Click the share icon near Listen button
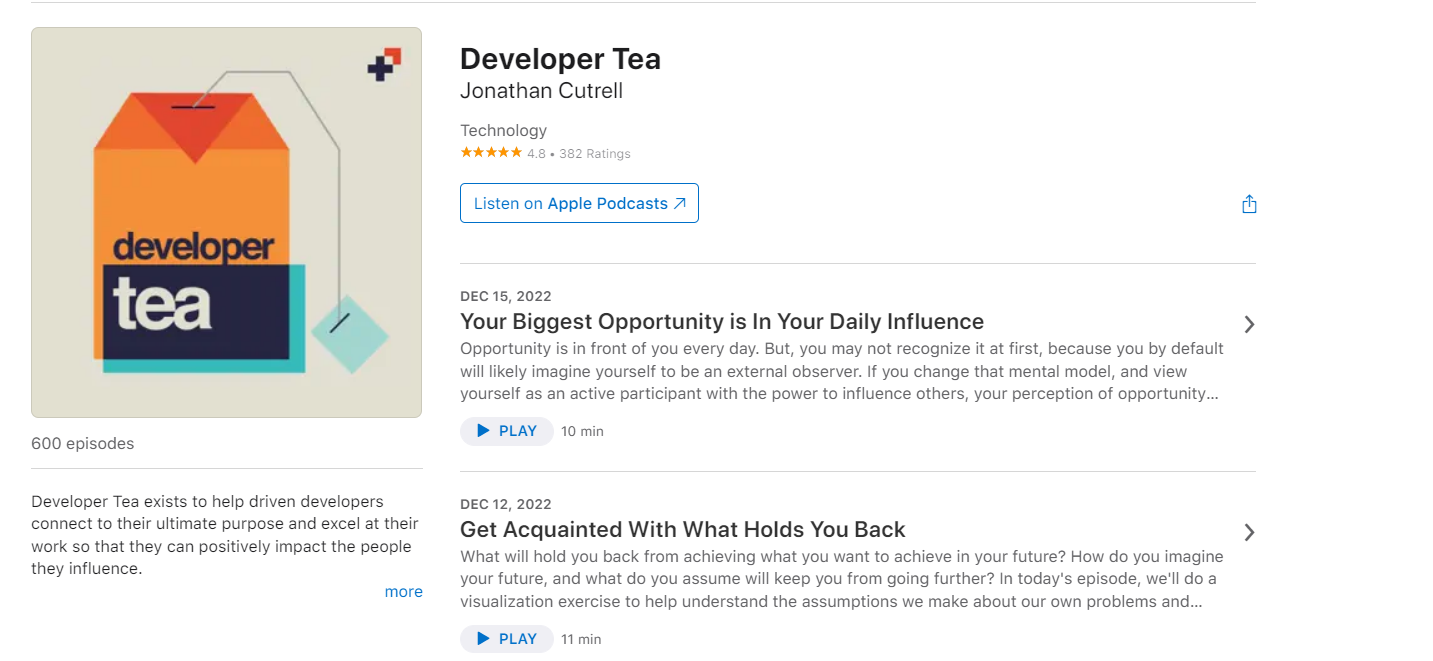1433x661 pixels. click(x=1248, y=203)
